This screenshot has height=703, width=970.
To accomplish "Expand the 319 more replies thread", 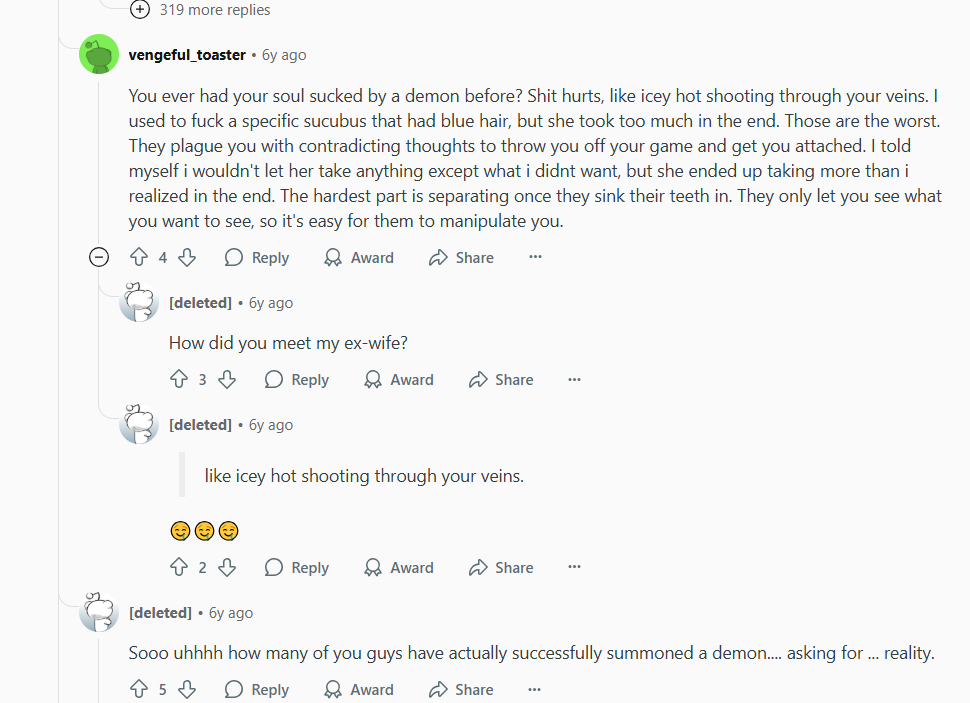I will [140, 10].
